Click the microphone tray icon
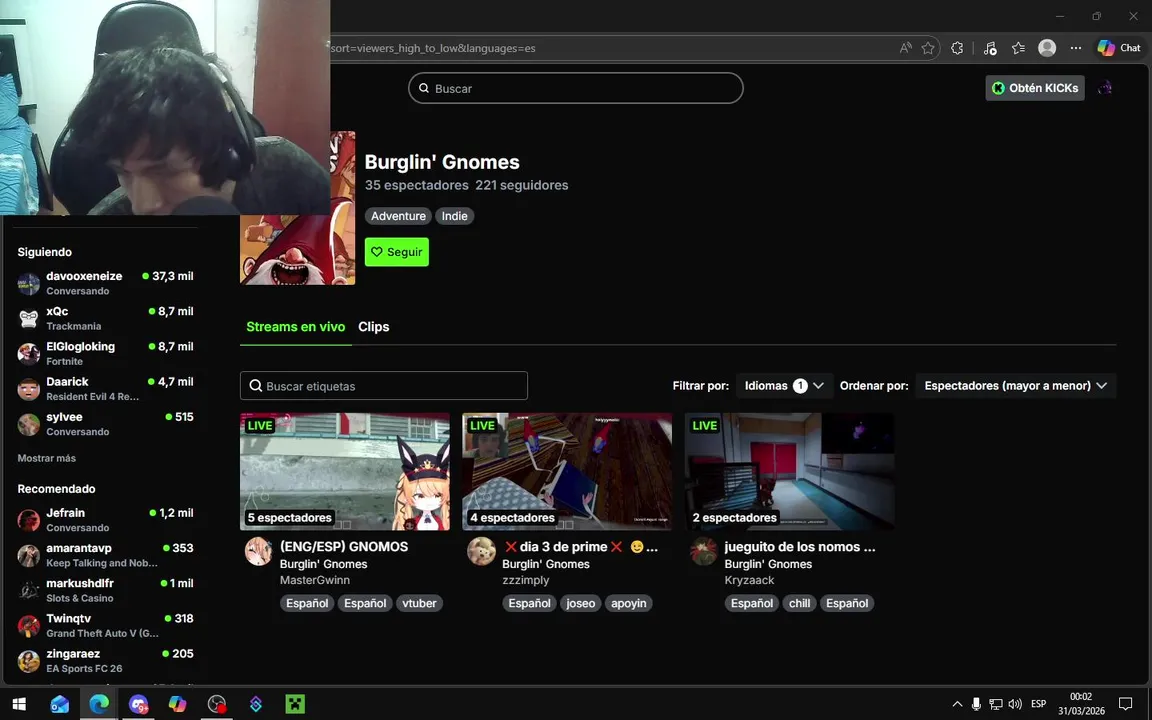The image size is (1152, 720). (x=976, y=704)
